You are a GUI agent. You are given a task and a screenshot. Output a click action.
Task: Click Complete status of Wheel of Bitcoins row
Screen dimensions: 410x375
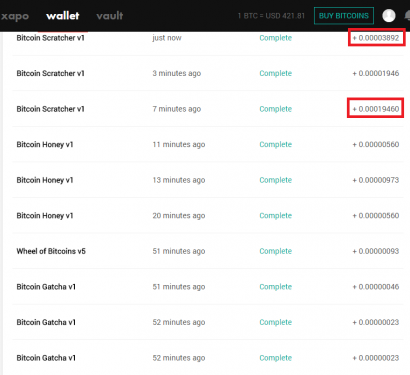coord(275,251)
